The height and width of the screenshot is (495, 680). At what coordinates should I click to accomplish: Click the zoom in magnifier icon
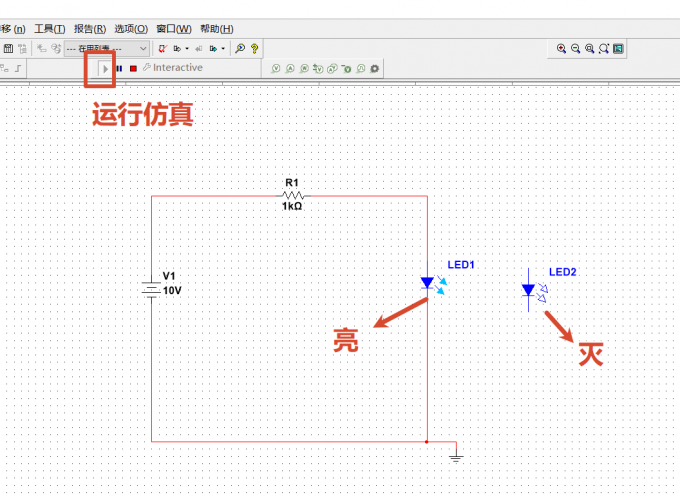(x=561, y=49)
